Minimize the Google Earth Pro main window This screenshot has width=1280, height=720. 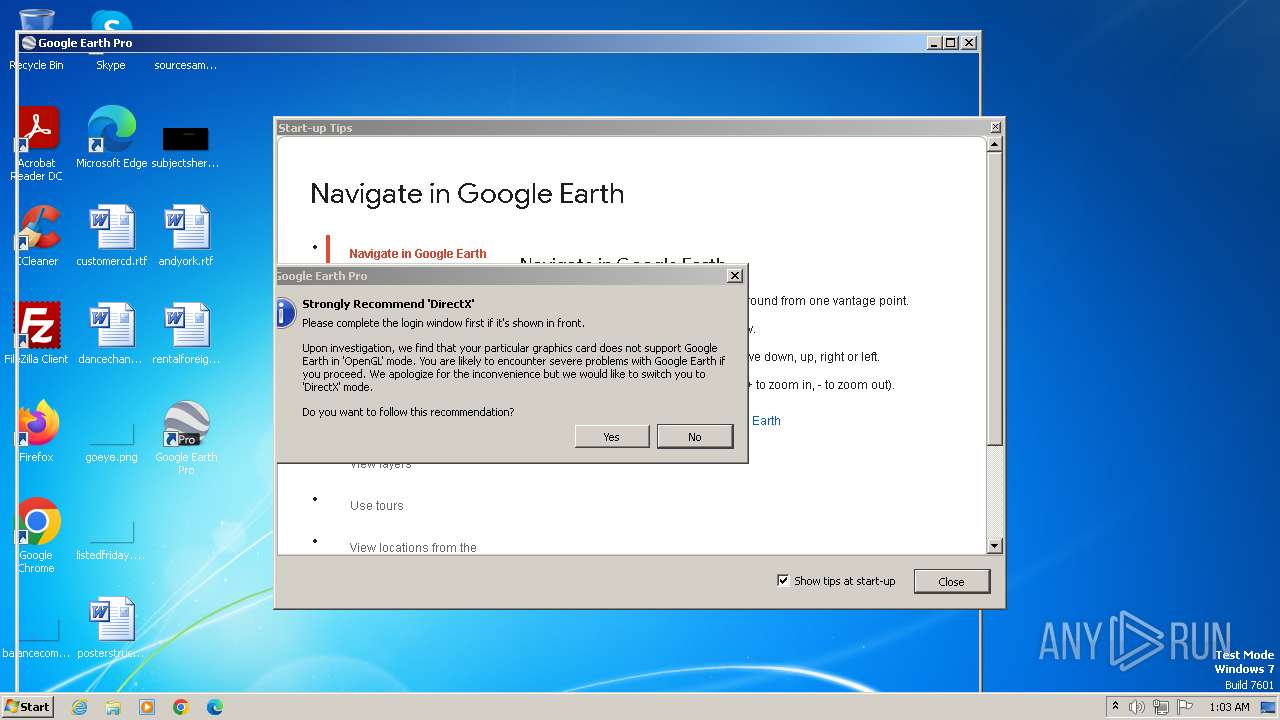click(934, 43)
